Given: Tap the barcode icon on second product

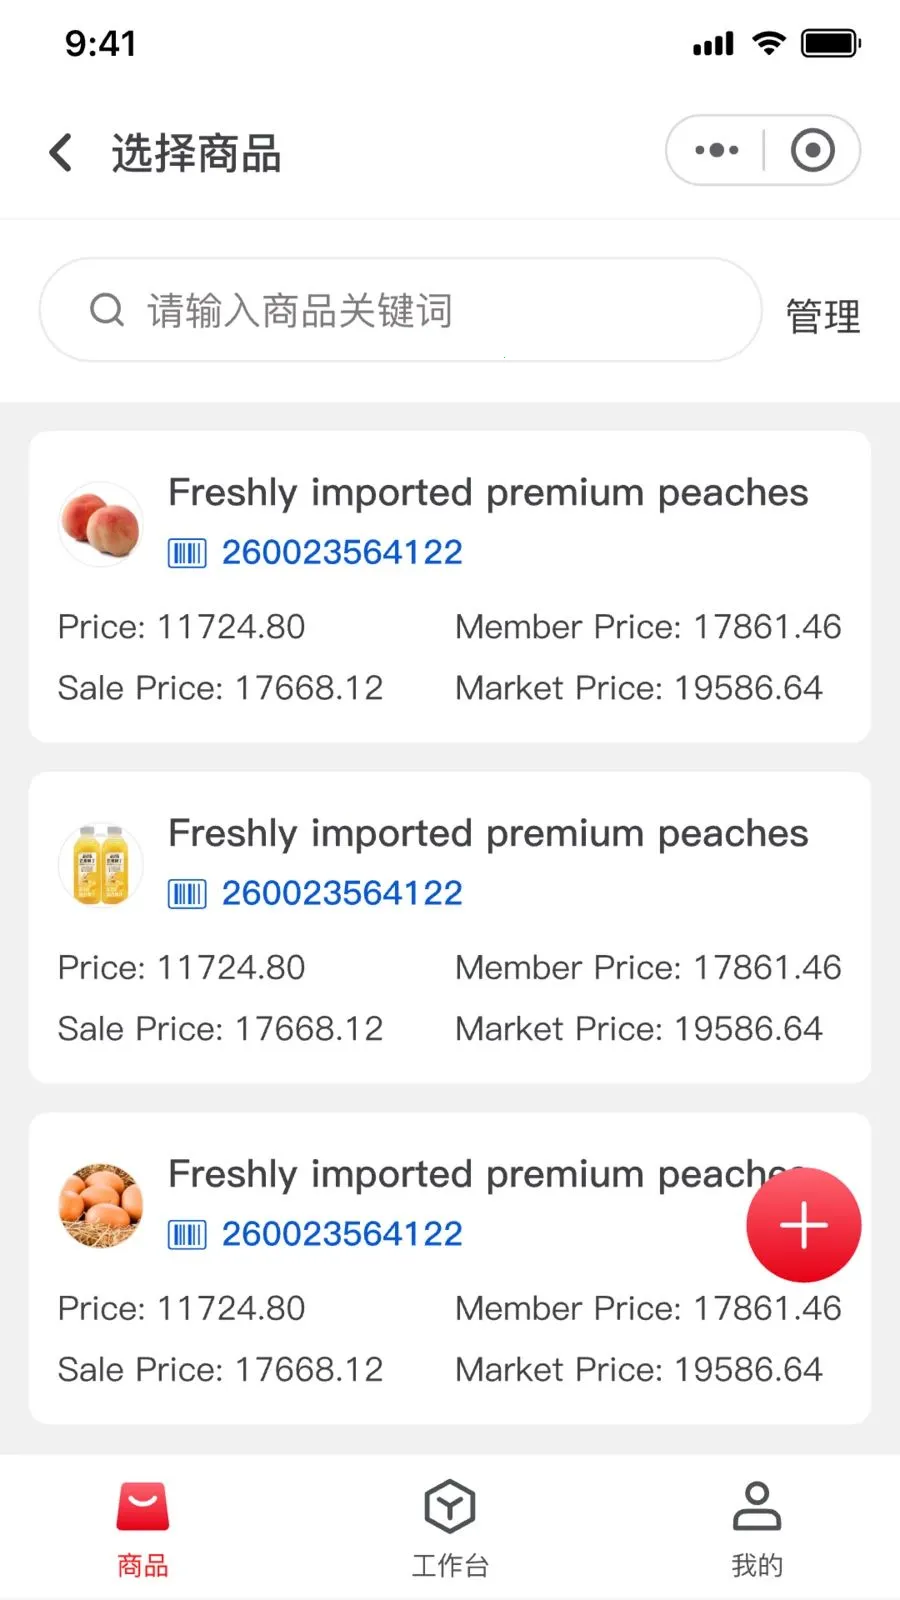Looking at the screenshot, I should pos(187,893).
